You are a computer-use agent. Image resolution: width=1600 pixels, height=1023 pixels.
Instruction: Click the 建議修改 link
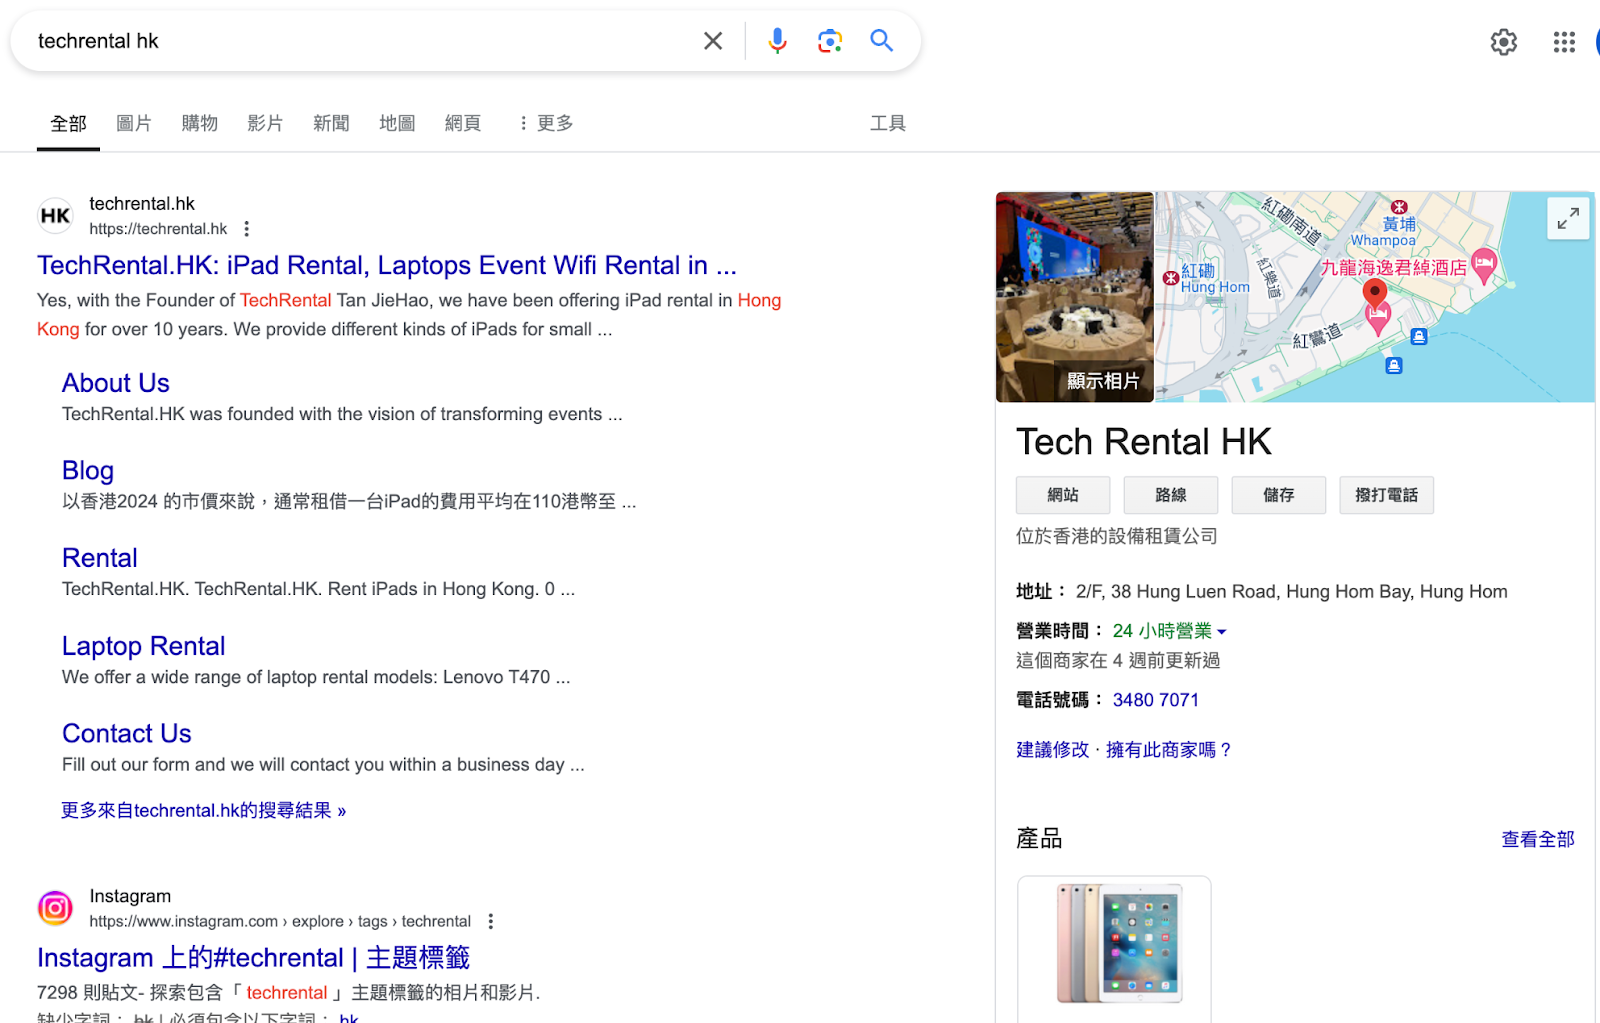pyautogui.click(x=1052, y=750)
